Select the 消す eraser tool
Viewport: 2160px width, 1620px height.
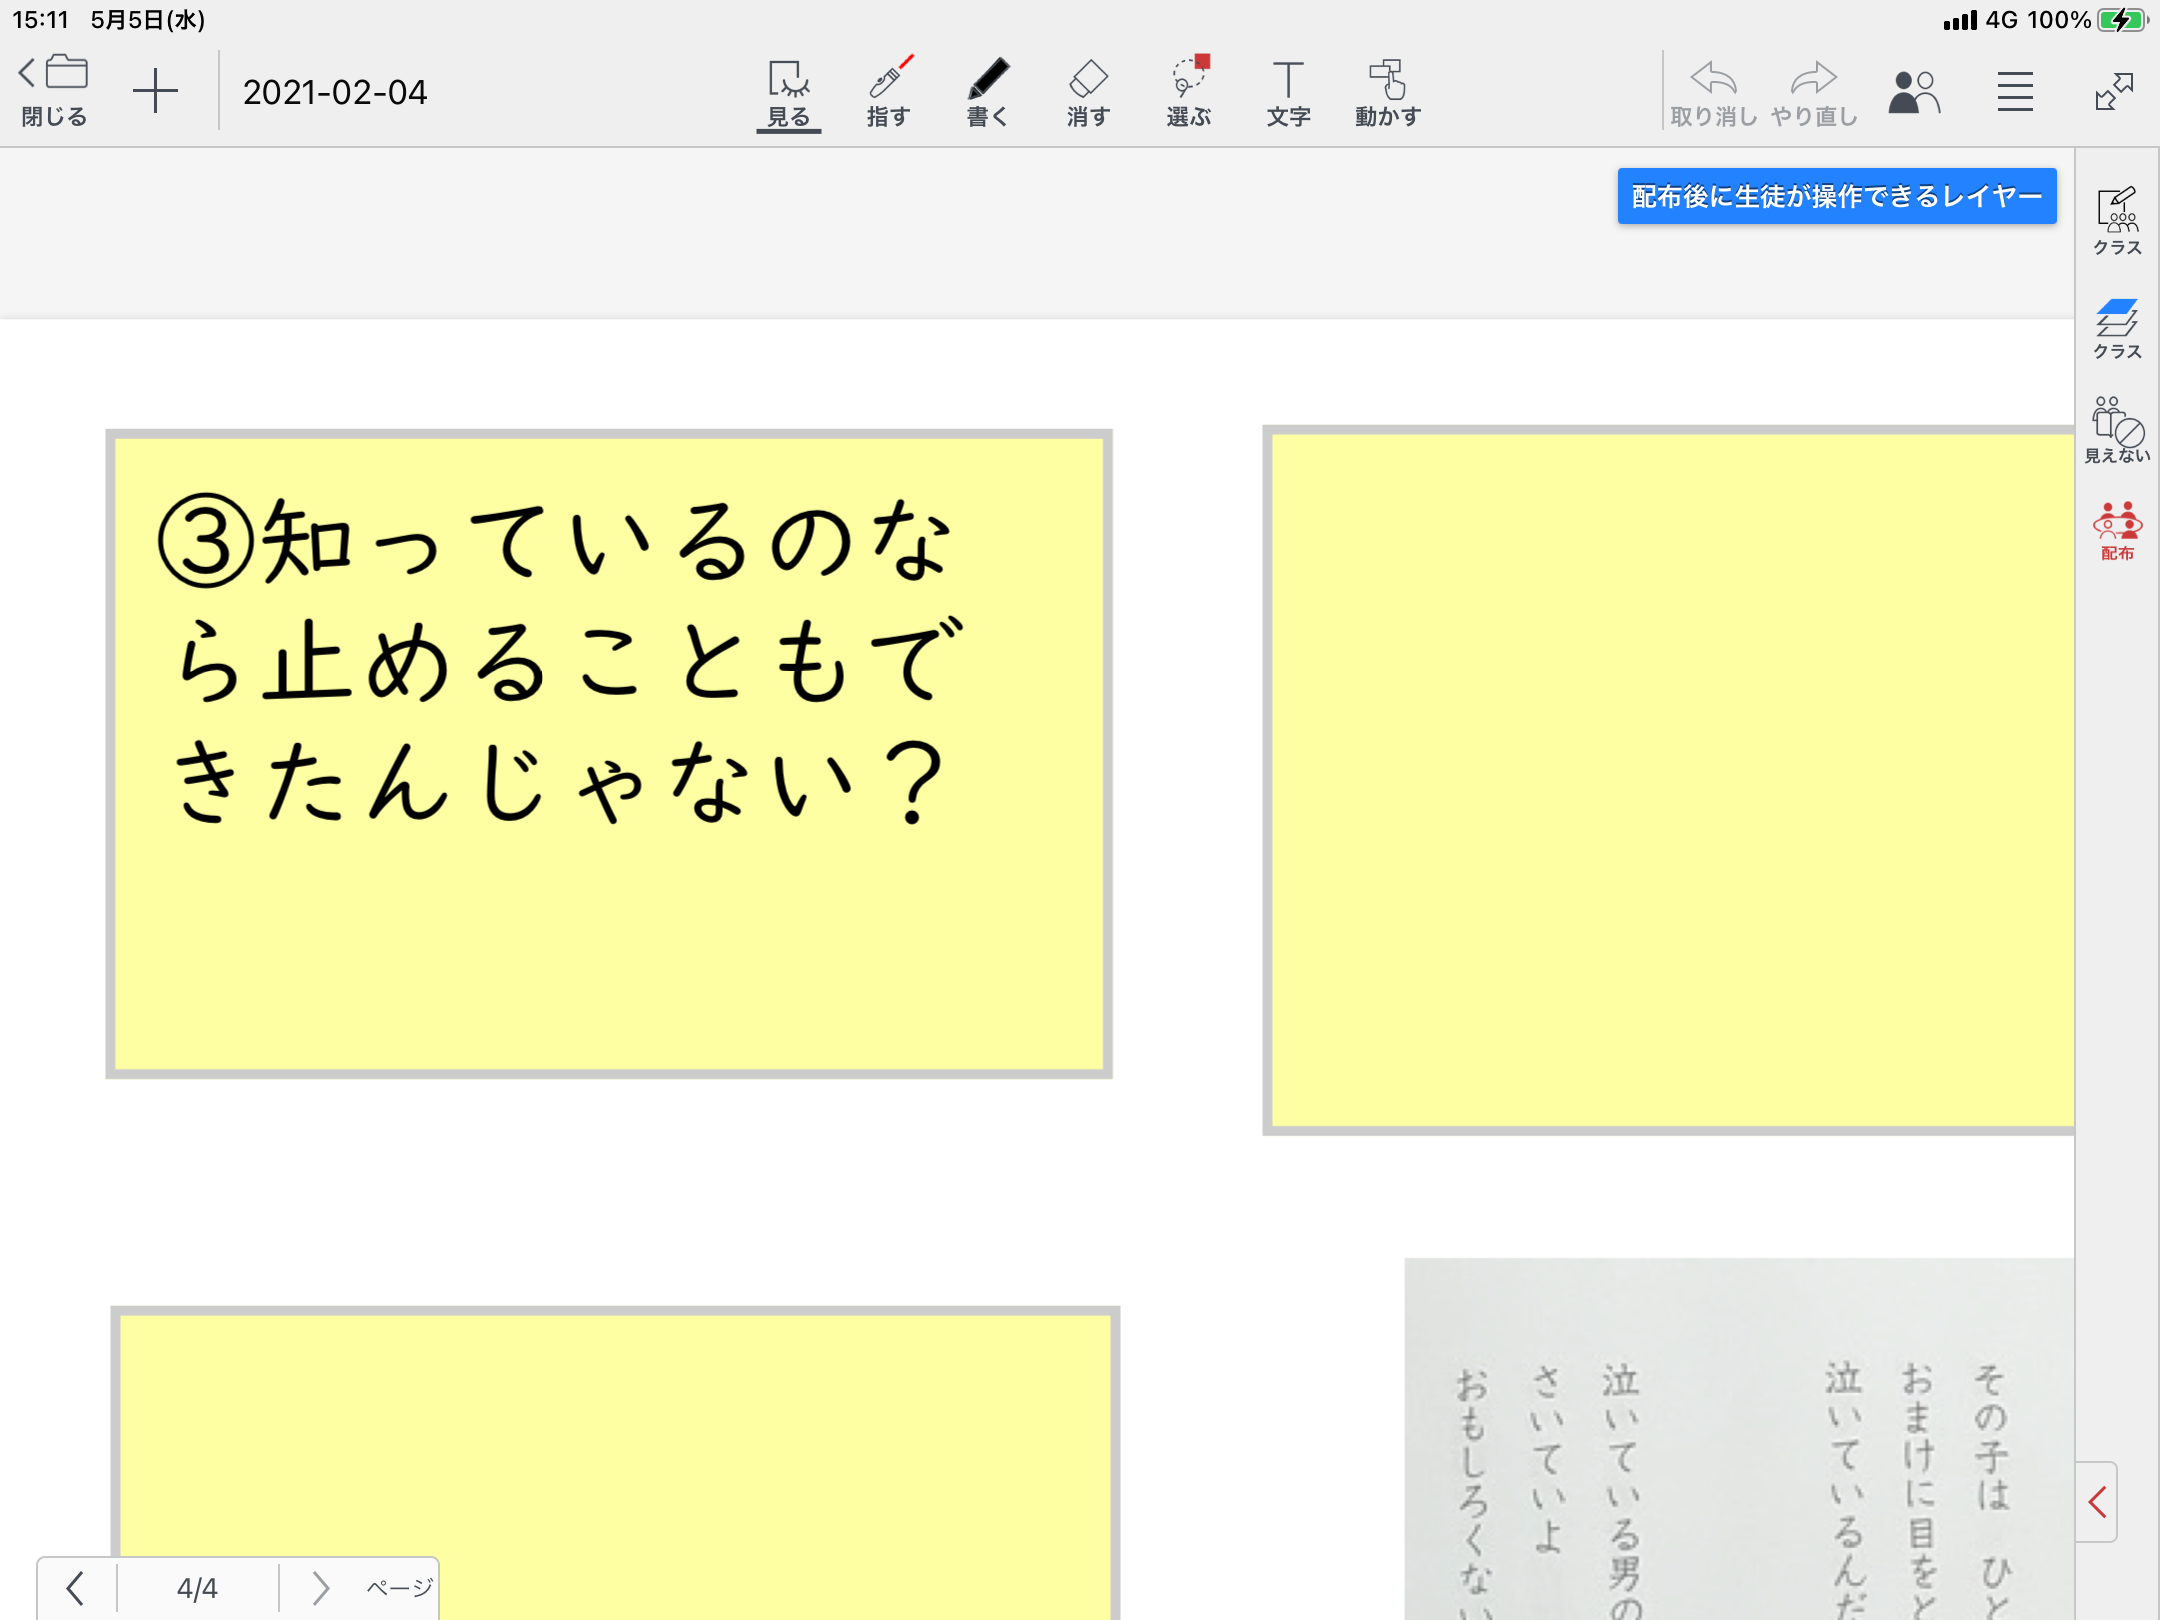coord(1088,92)
